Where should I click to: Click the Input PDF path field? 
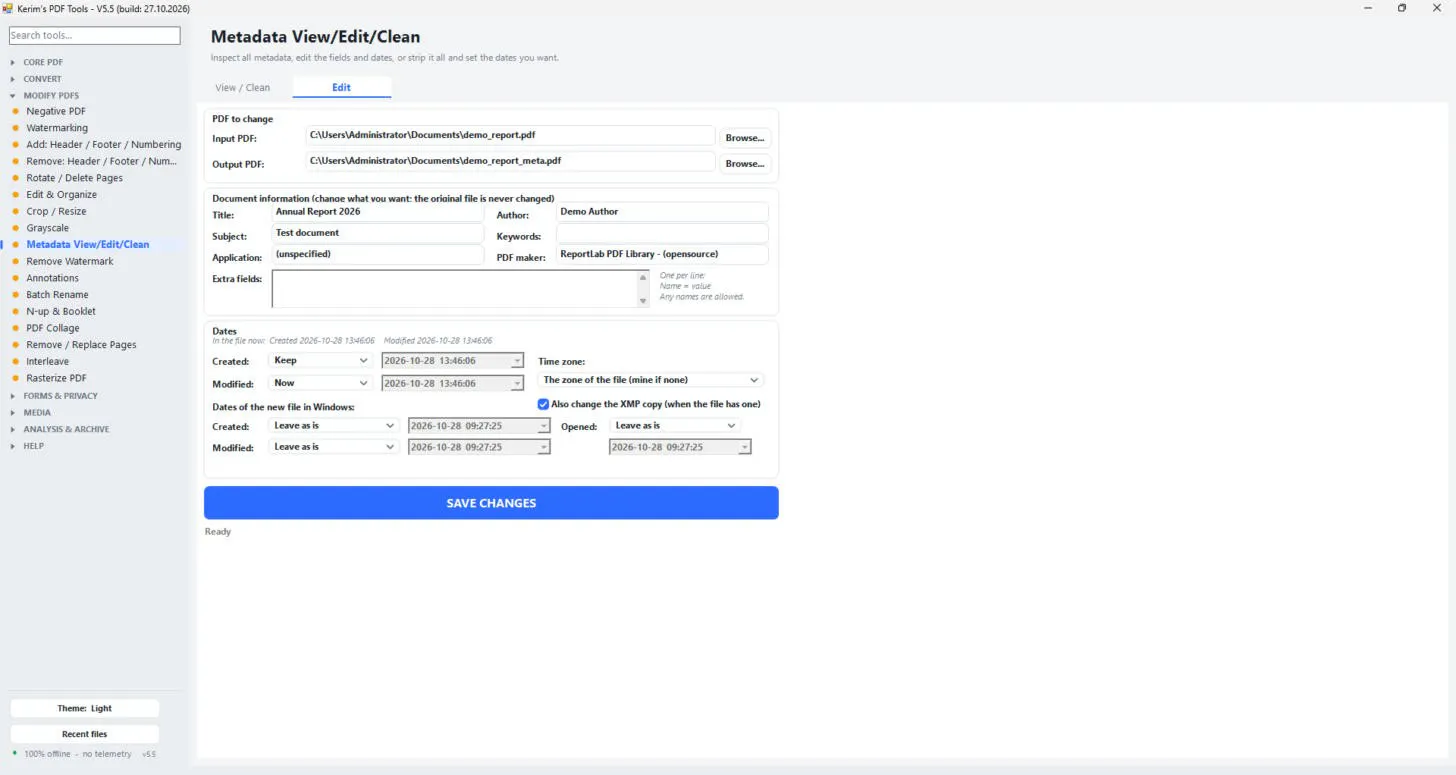click(x=511, y=135)
